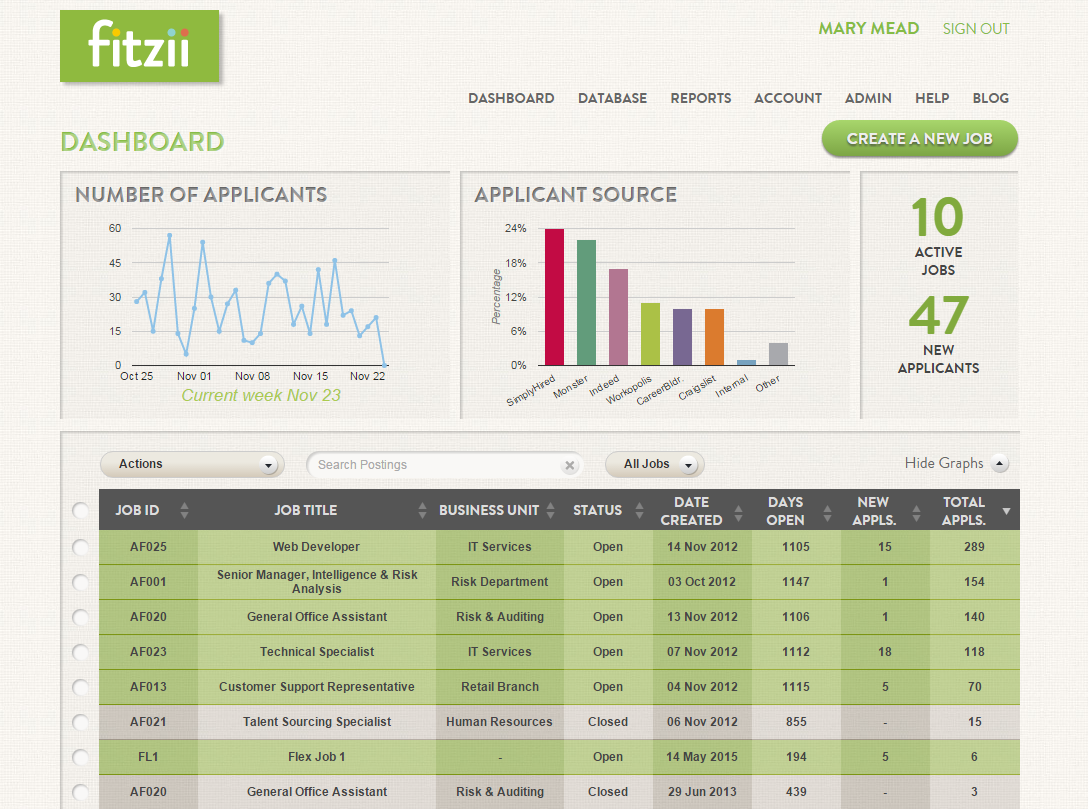Select the AF023 Technical Specialist row radio
1088x809 pixels.
pos(80,652)
